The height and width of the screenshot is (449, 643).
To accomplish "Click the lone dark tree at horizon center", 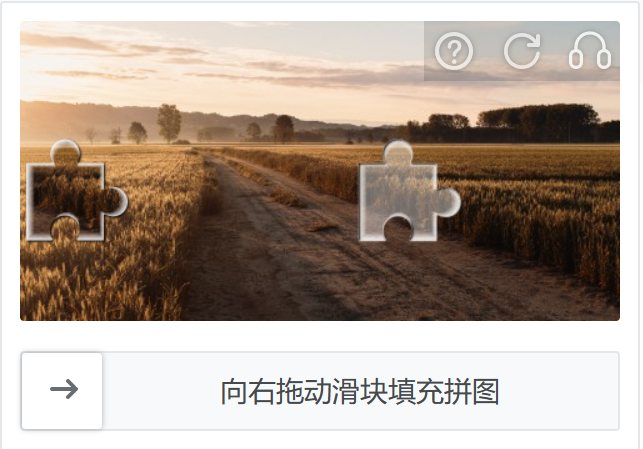I will pos(284,129).
